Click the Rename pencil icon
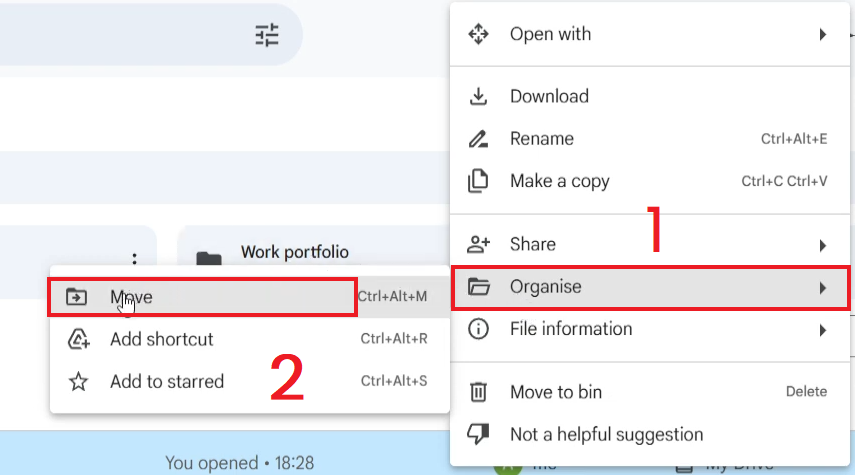 (478, 139)
